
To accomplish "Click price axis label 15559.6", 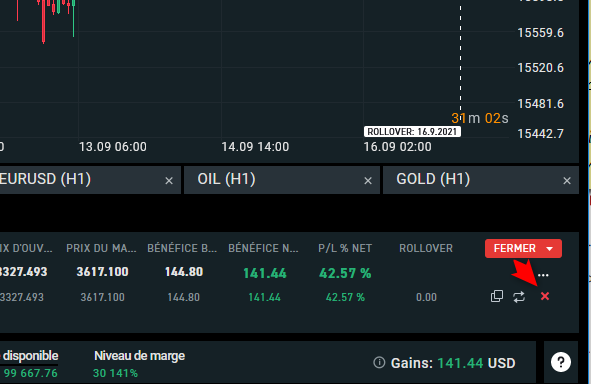I will 540,33.
